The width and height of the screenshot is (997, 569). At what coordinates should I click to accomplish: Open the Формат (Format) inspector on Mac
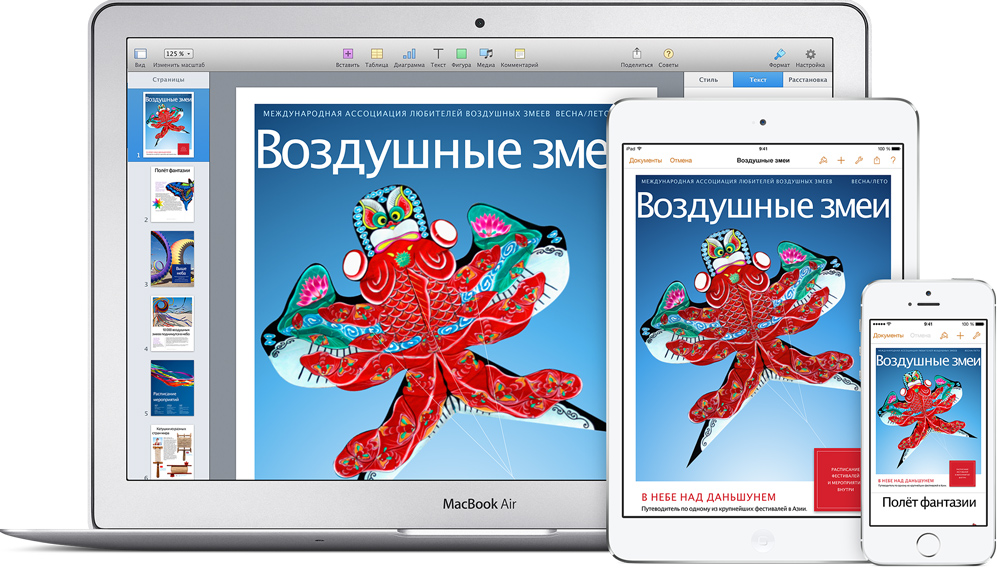coord(779,54)
